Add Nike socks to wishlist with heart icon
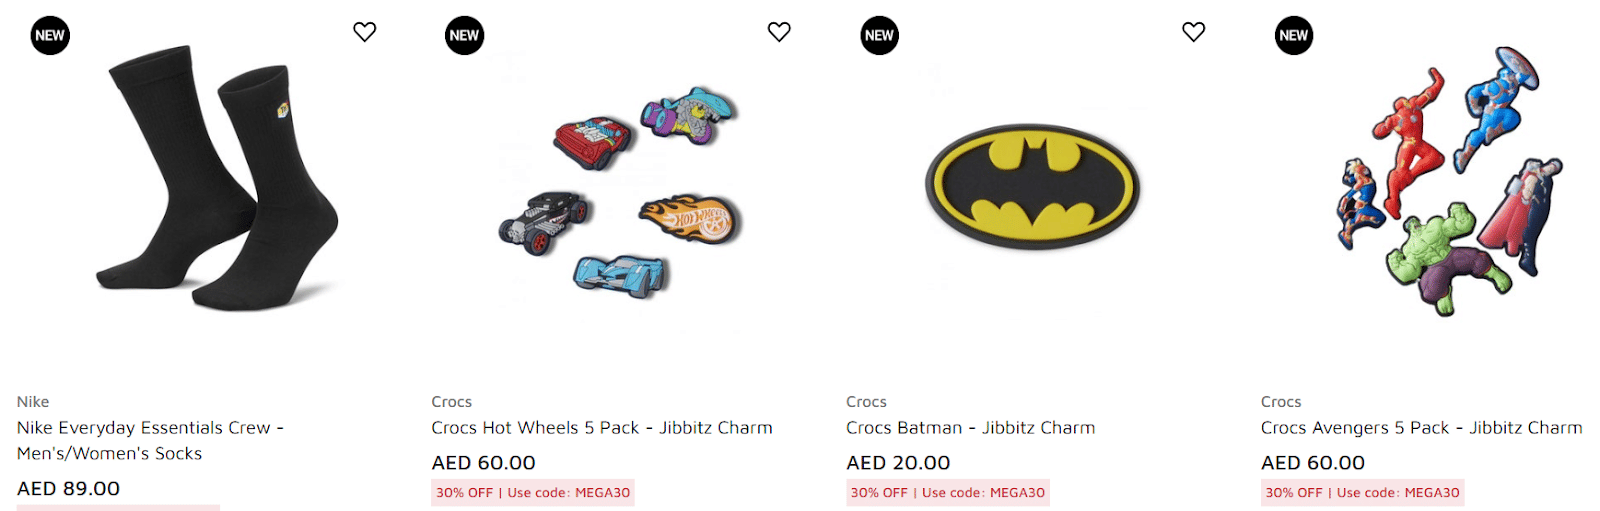Screen dimensions: 1600x511 point(365,32)
